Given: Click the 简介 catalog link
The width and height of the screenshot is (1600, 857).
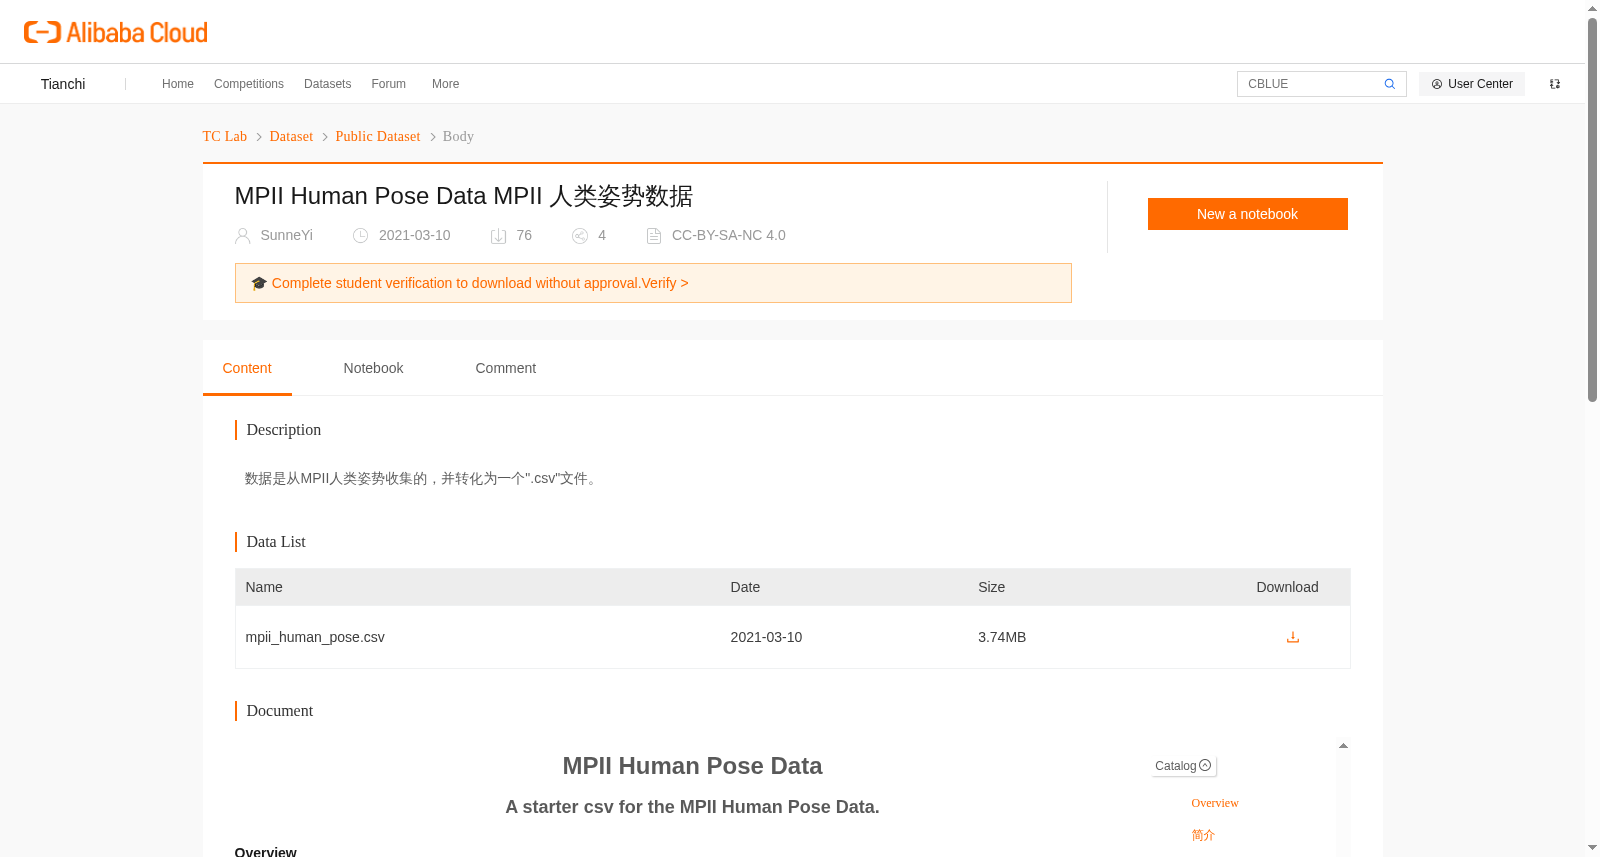Looking at the screenshot, I should pyautogui.click(x=1203, y=835).
